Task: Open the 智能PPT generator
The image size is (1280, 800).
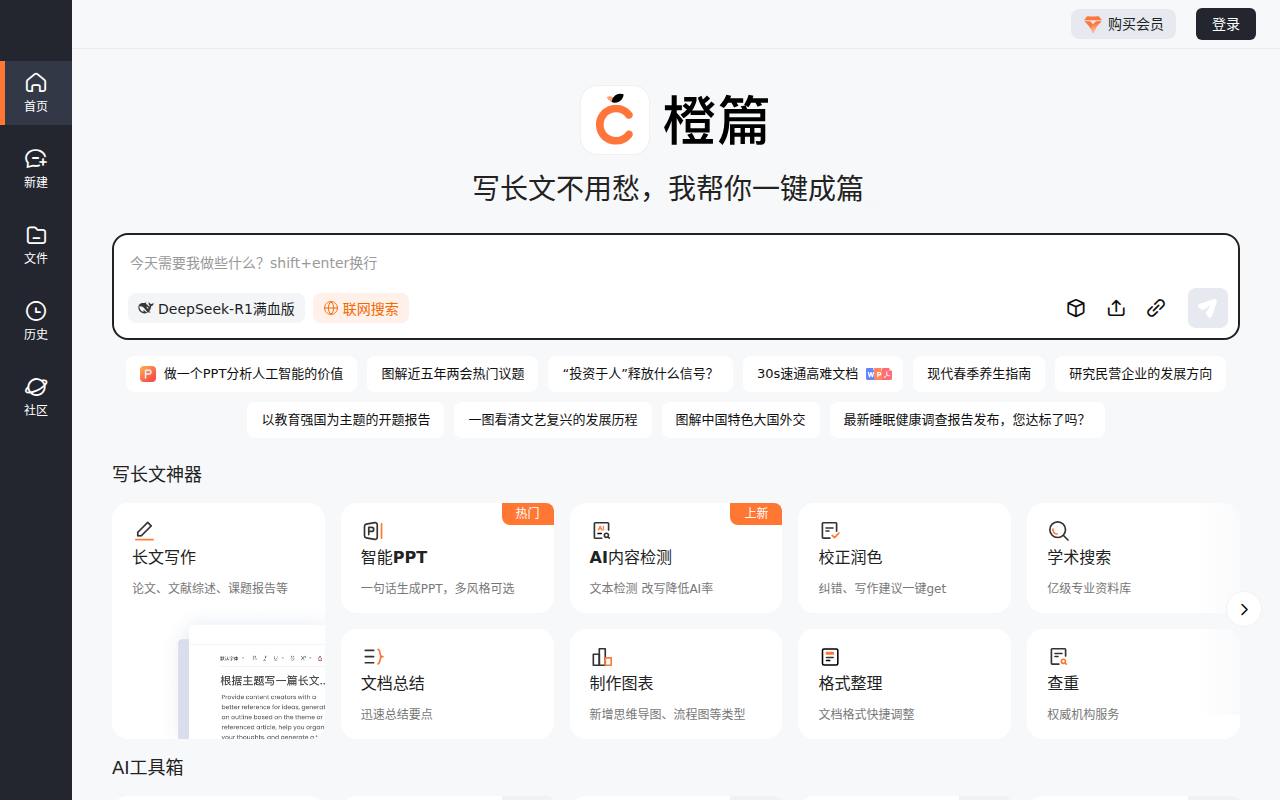Action: click(x=447, y=557)
